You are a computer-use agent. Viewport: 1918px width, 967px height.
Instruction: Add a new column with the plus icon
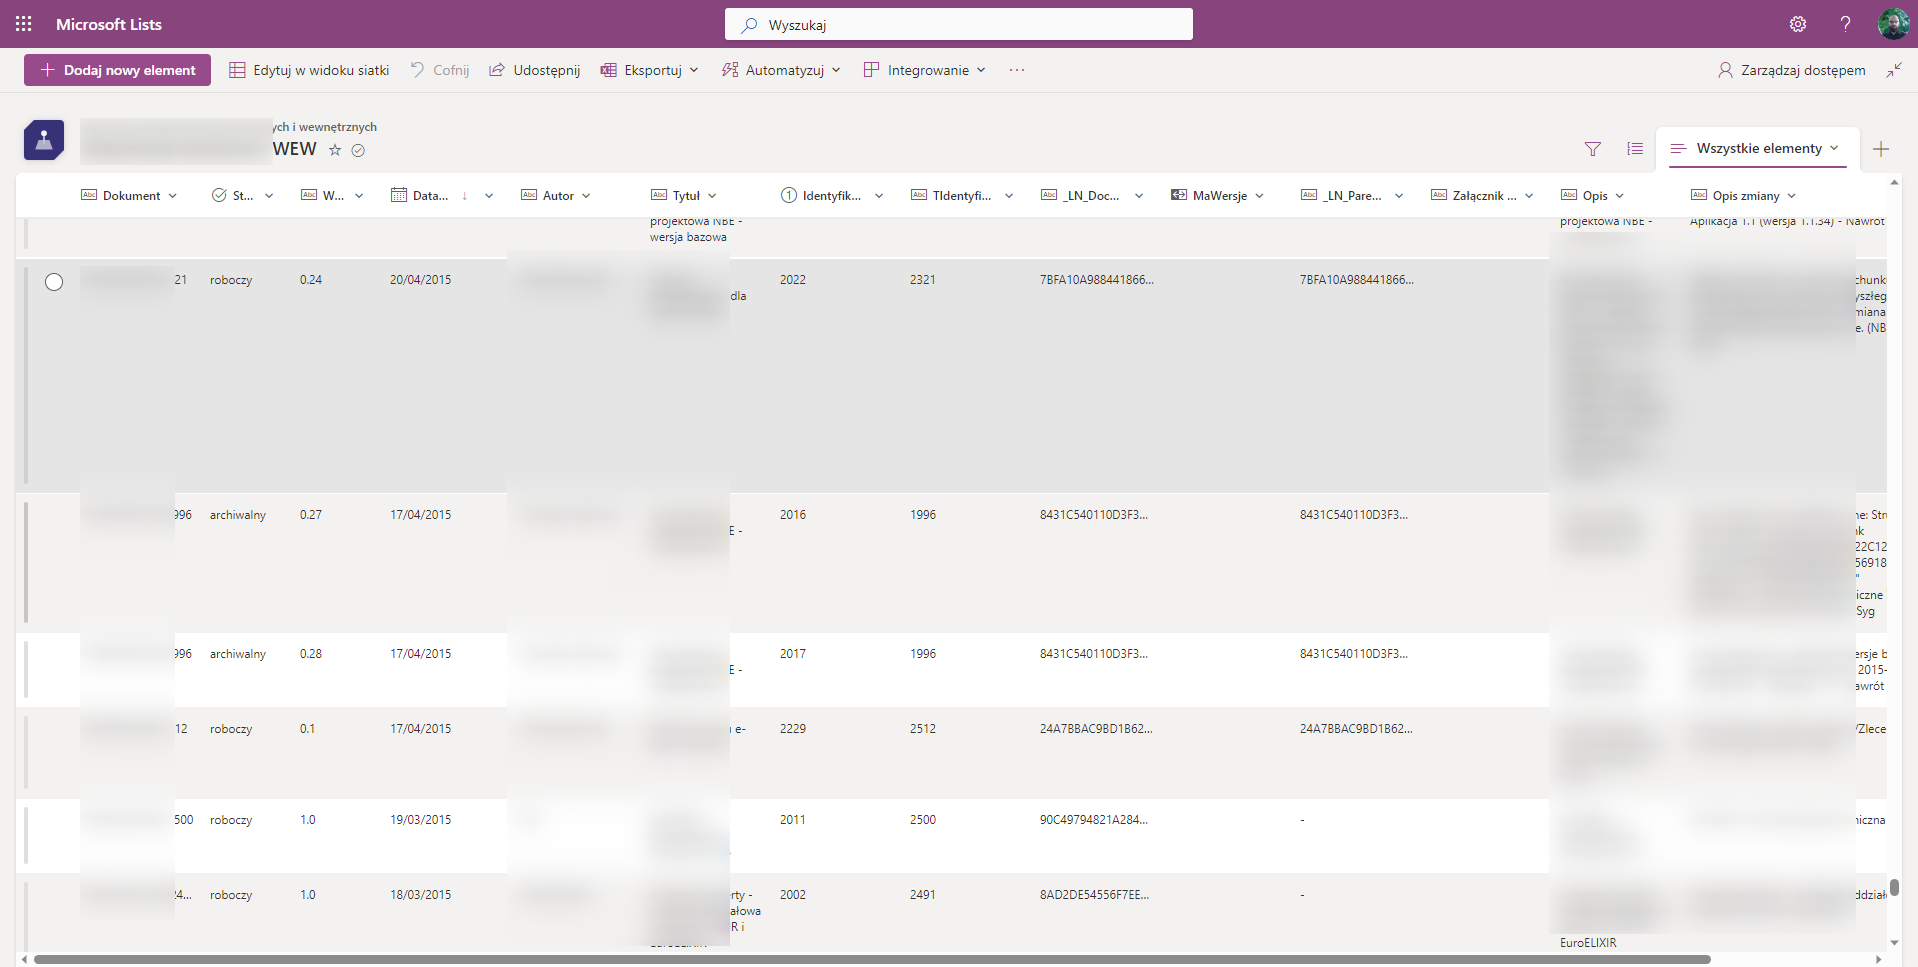1881,149
